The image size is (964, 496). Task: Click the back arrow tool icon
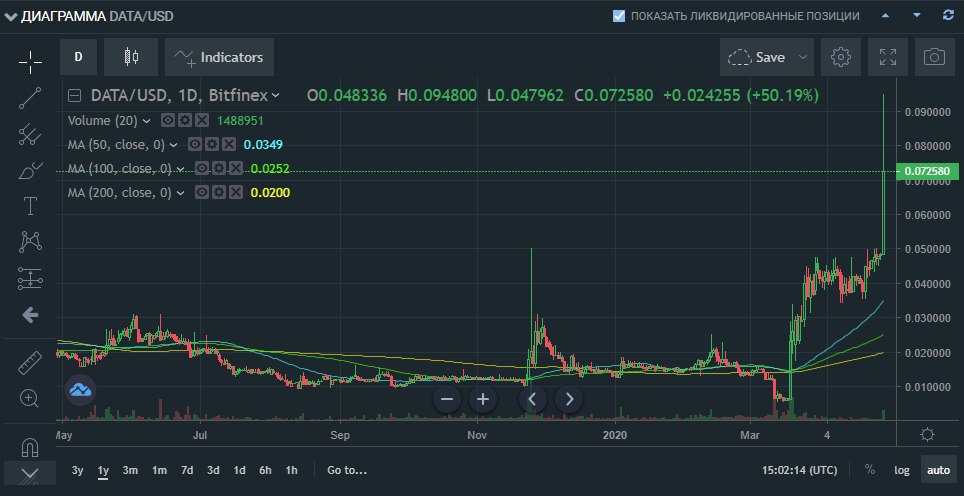(x=30, y=315)
